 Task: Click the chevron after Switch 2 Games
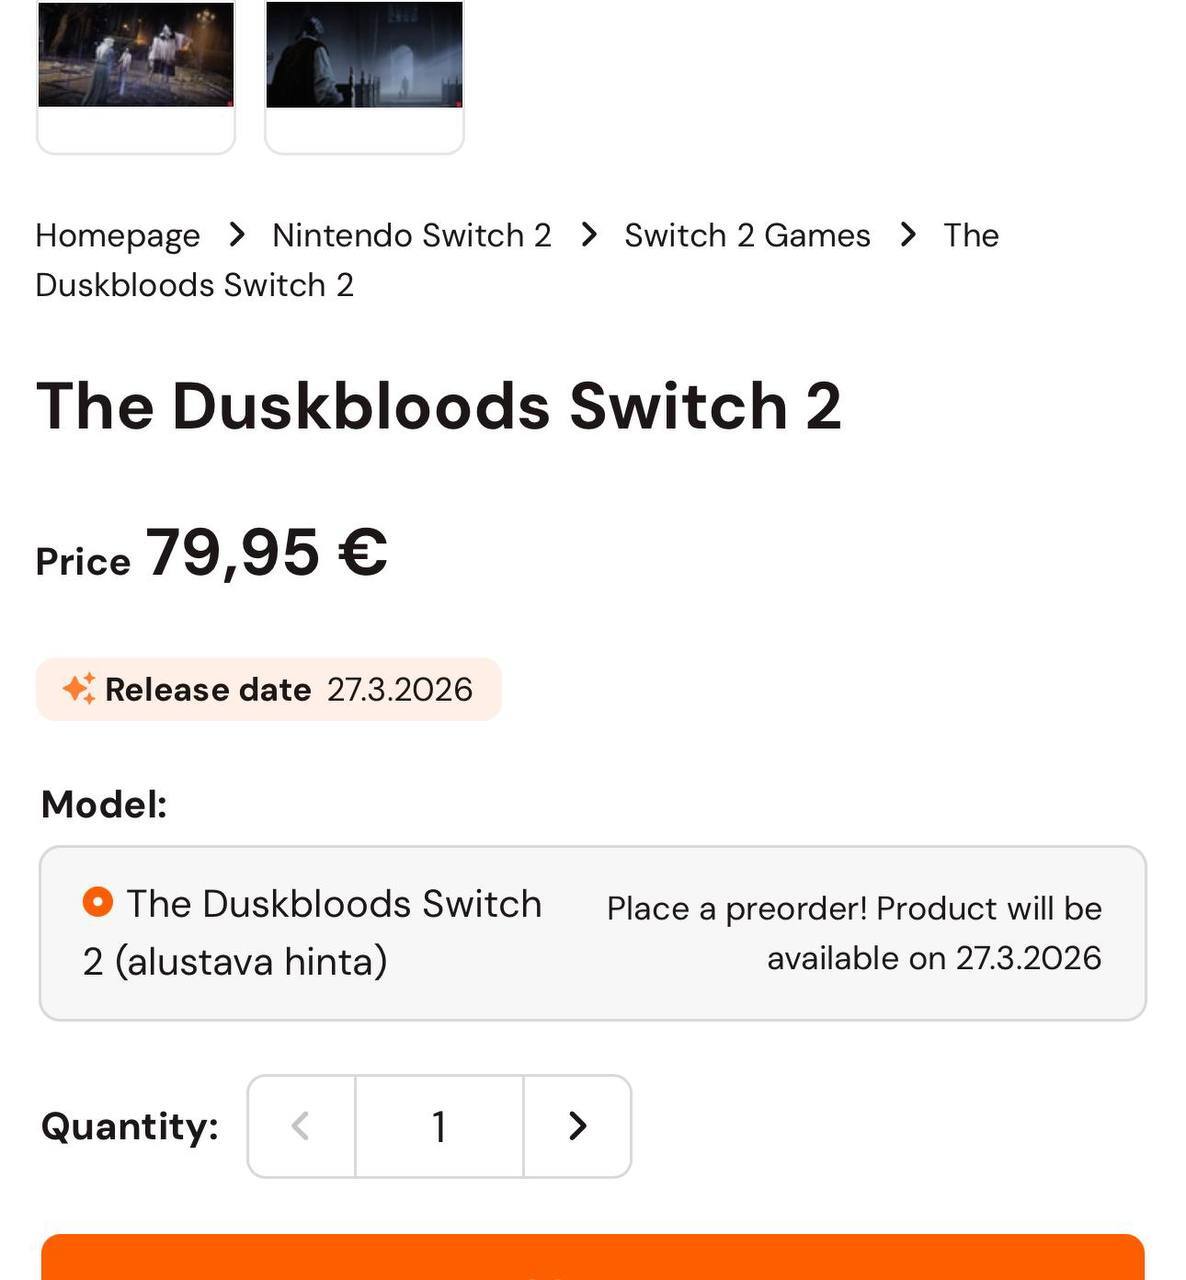click(908, 235)
